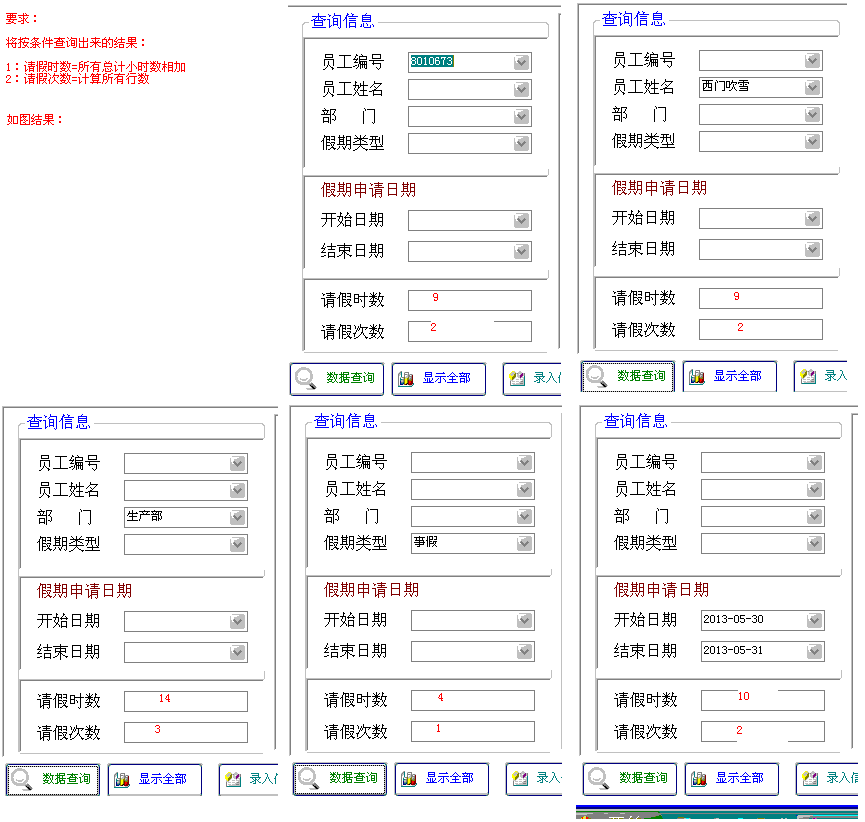This screenshot has height=822, width=865.
Task: Open empty 员工姓名 dropdown in the 8010673 panel
Action: click(521, 89)
